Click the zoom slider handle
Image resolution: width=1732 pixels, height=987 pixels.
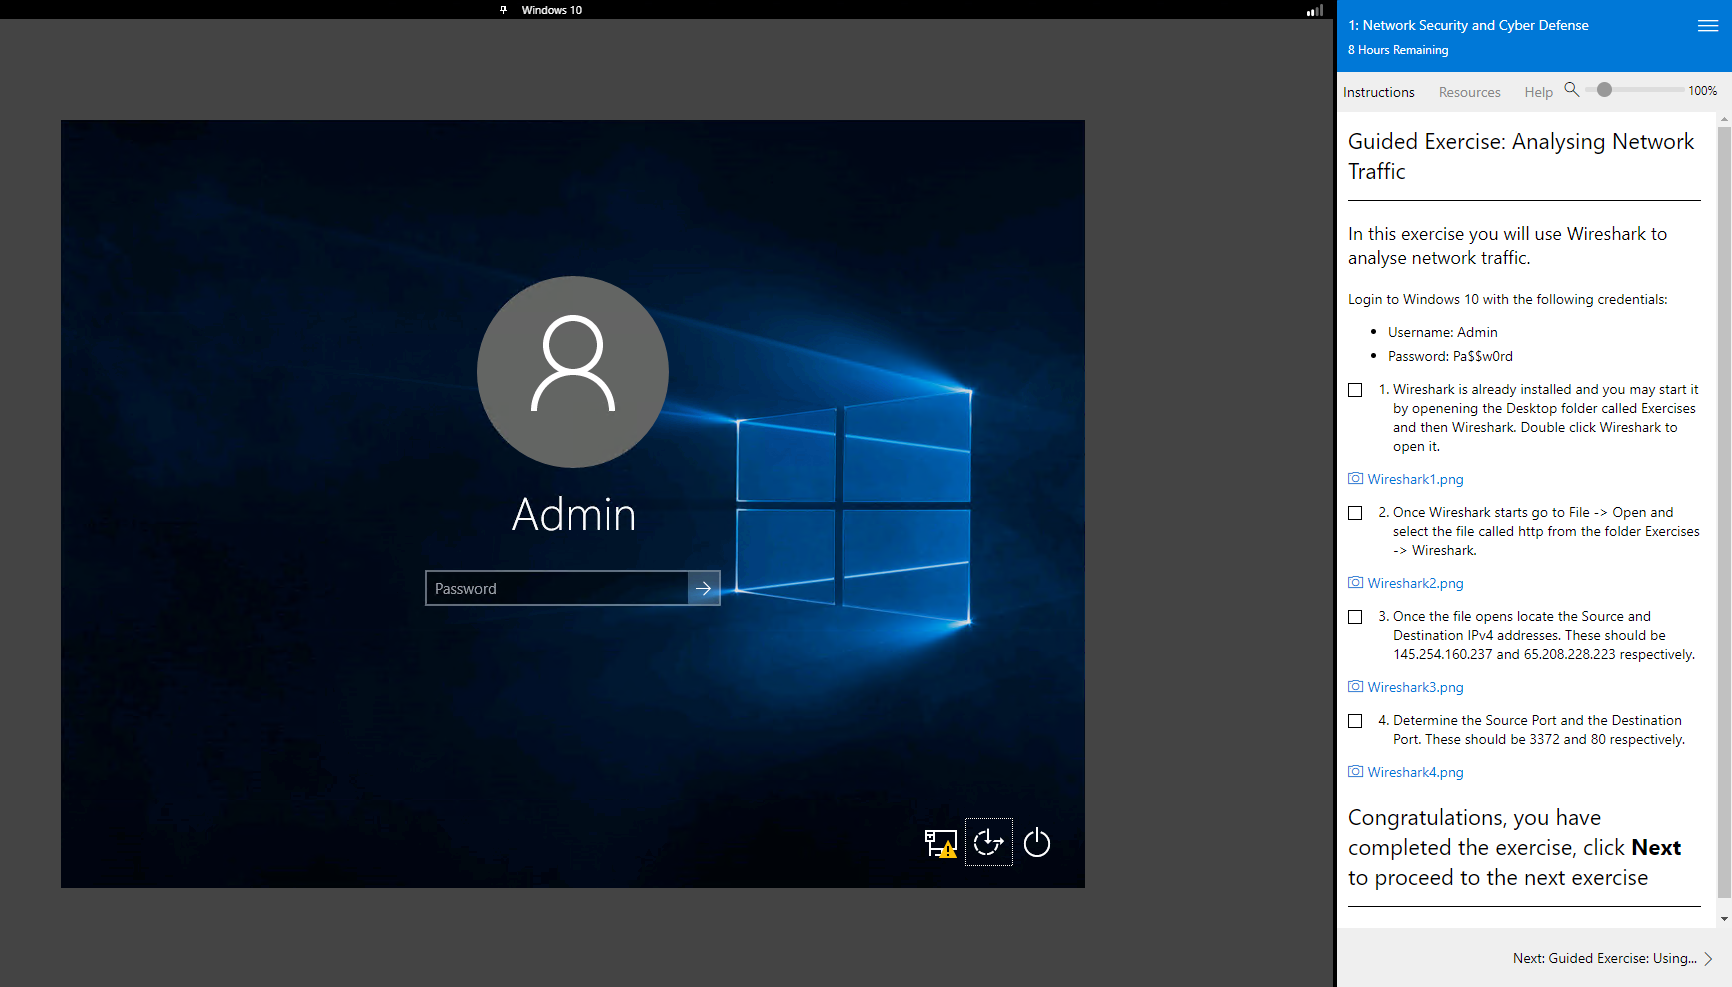tap(1604, 90)
